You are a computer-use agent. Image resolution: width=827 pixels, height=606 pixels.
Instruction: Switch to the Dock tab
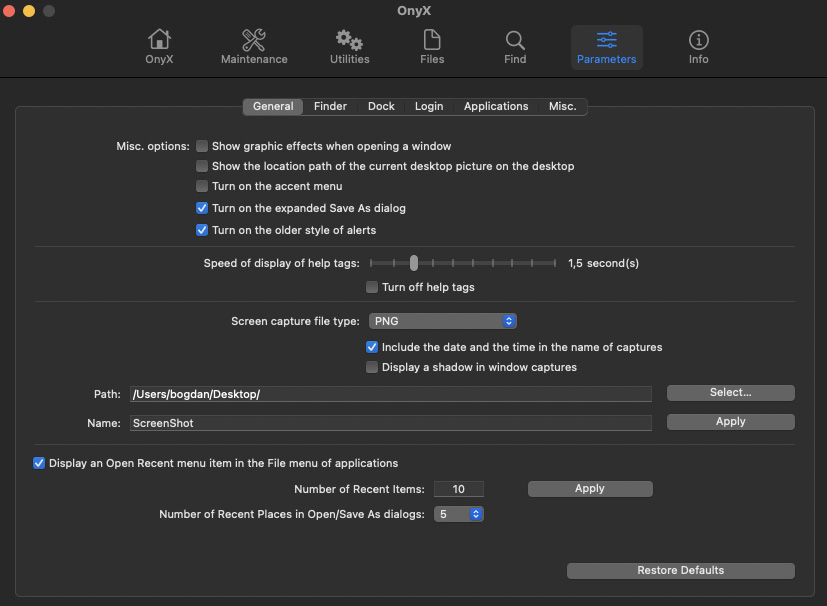point(381,106)
